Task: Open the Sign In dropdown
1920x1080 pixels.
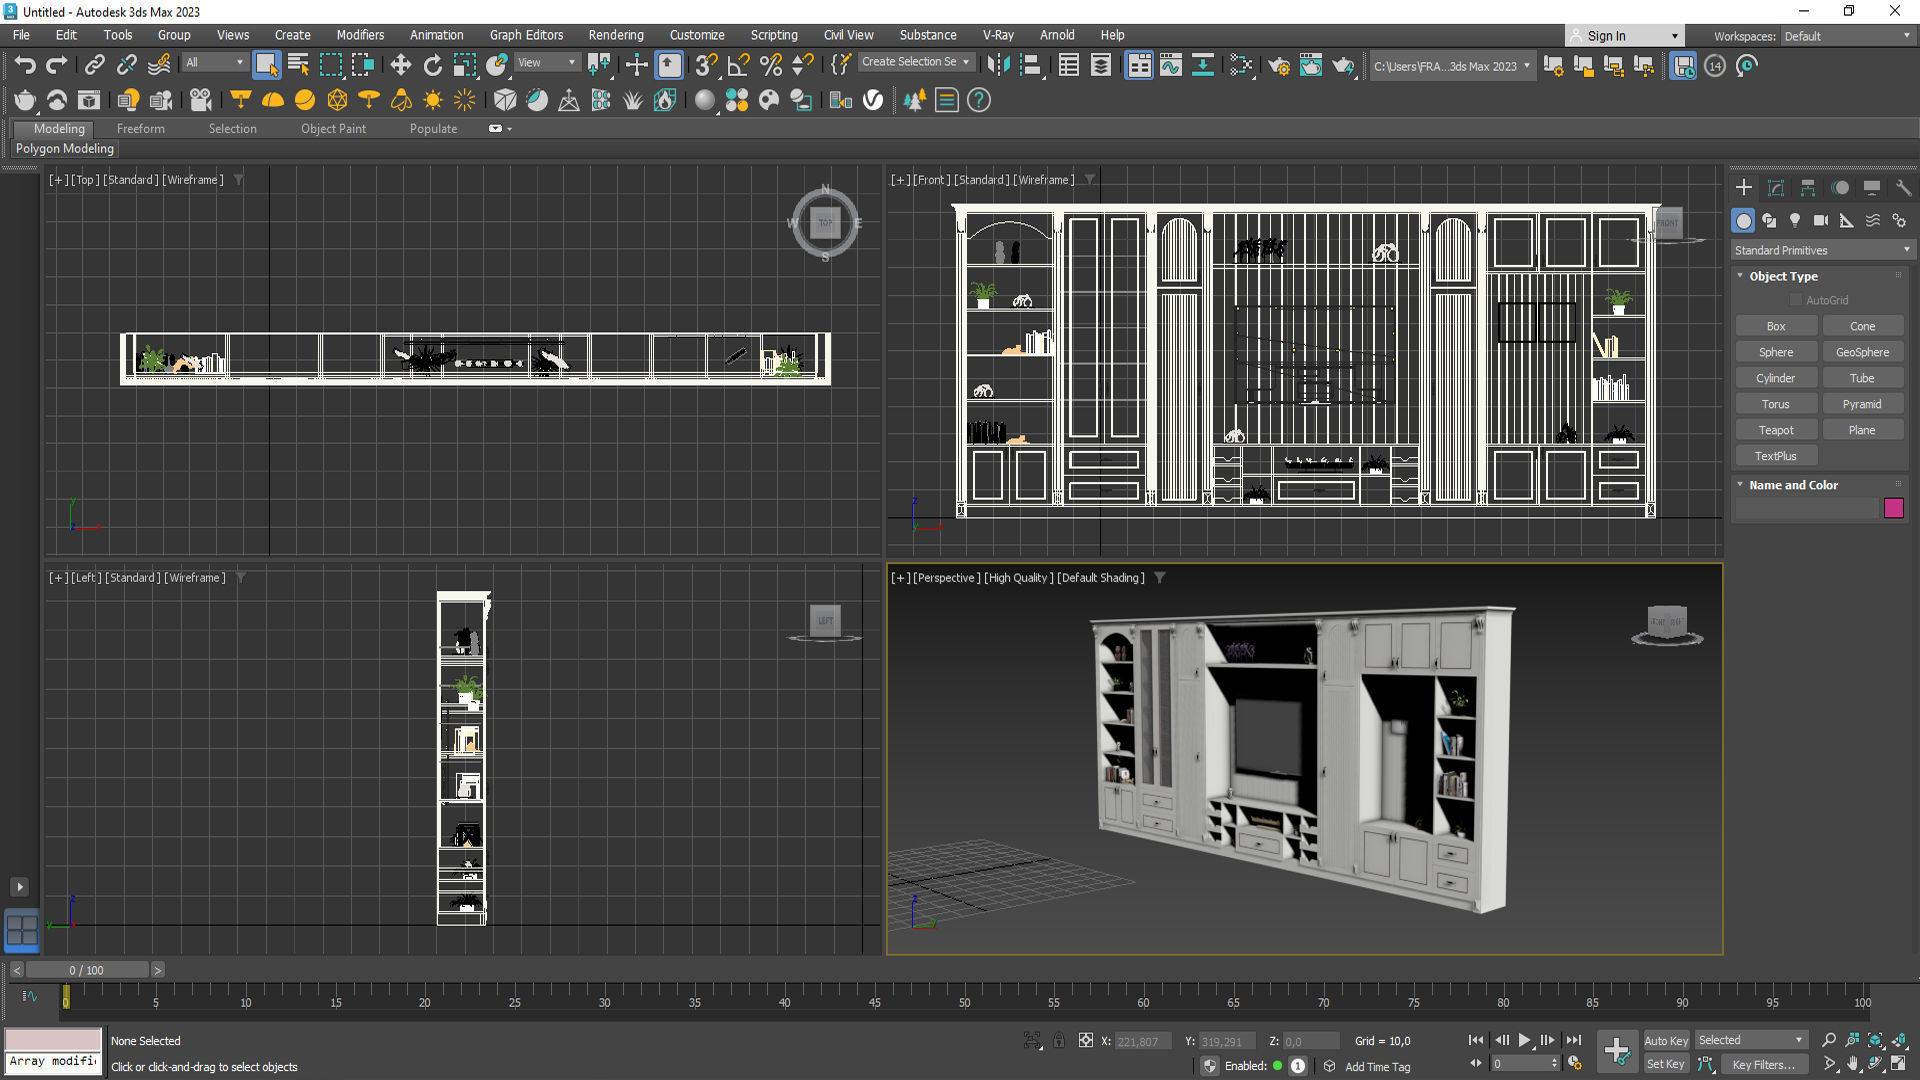Action: pyautogui.click(x=1624, y=36)
